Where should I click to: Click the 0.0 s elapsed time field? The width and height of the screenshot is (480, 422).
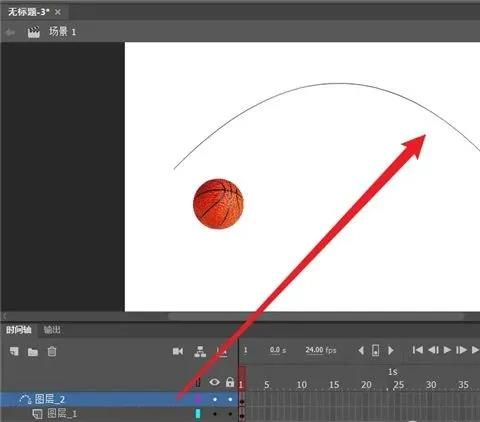click(x=278, y=350)
